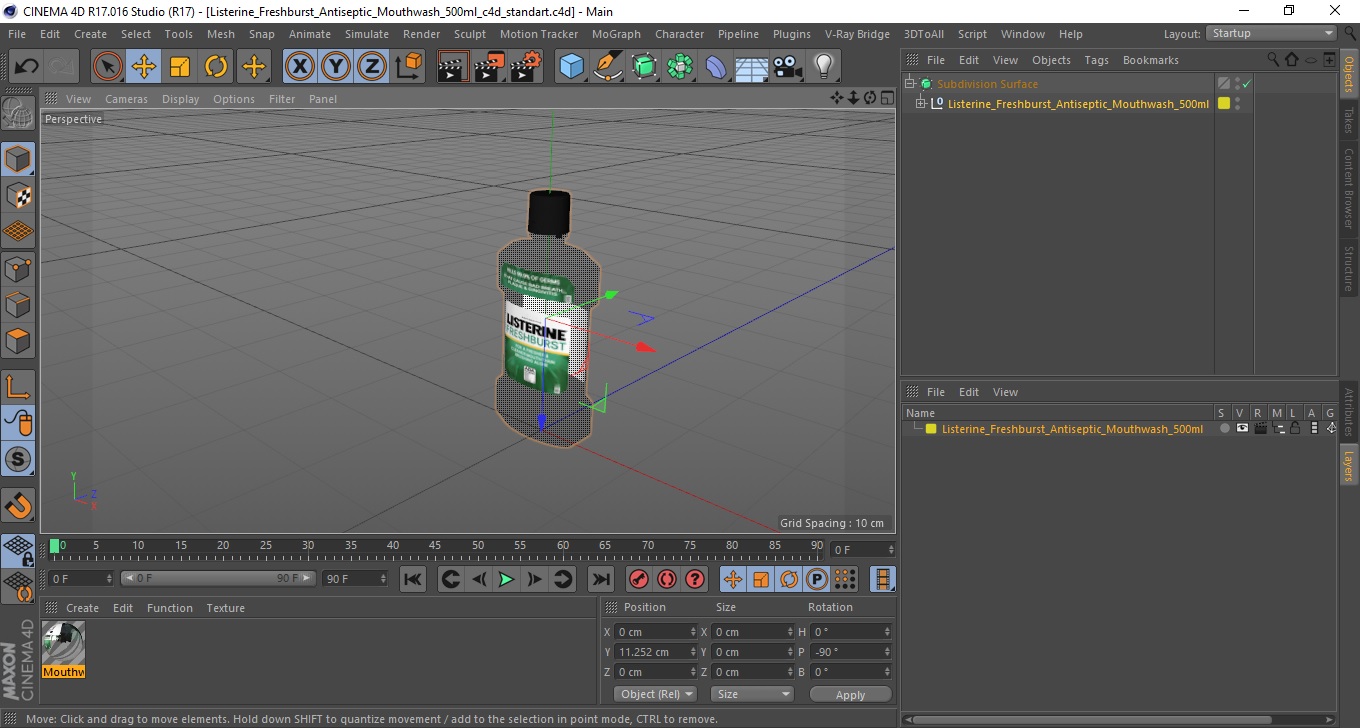Open render settings clapperboard with gear
Screen dimensions: 1360x728
coord(526,67)
